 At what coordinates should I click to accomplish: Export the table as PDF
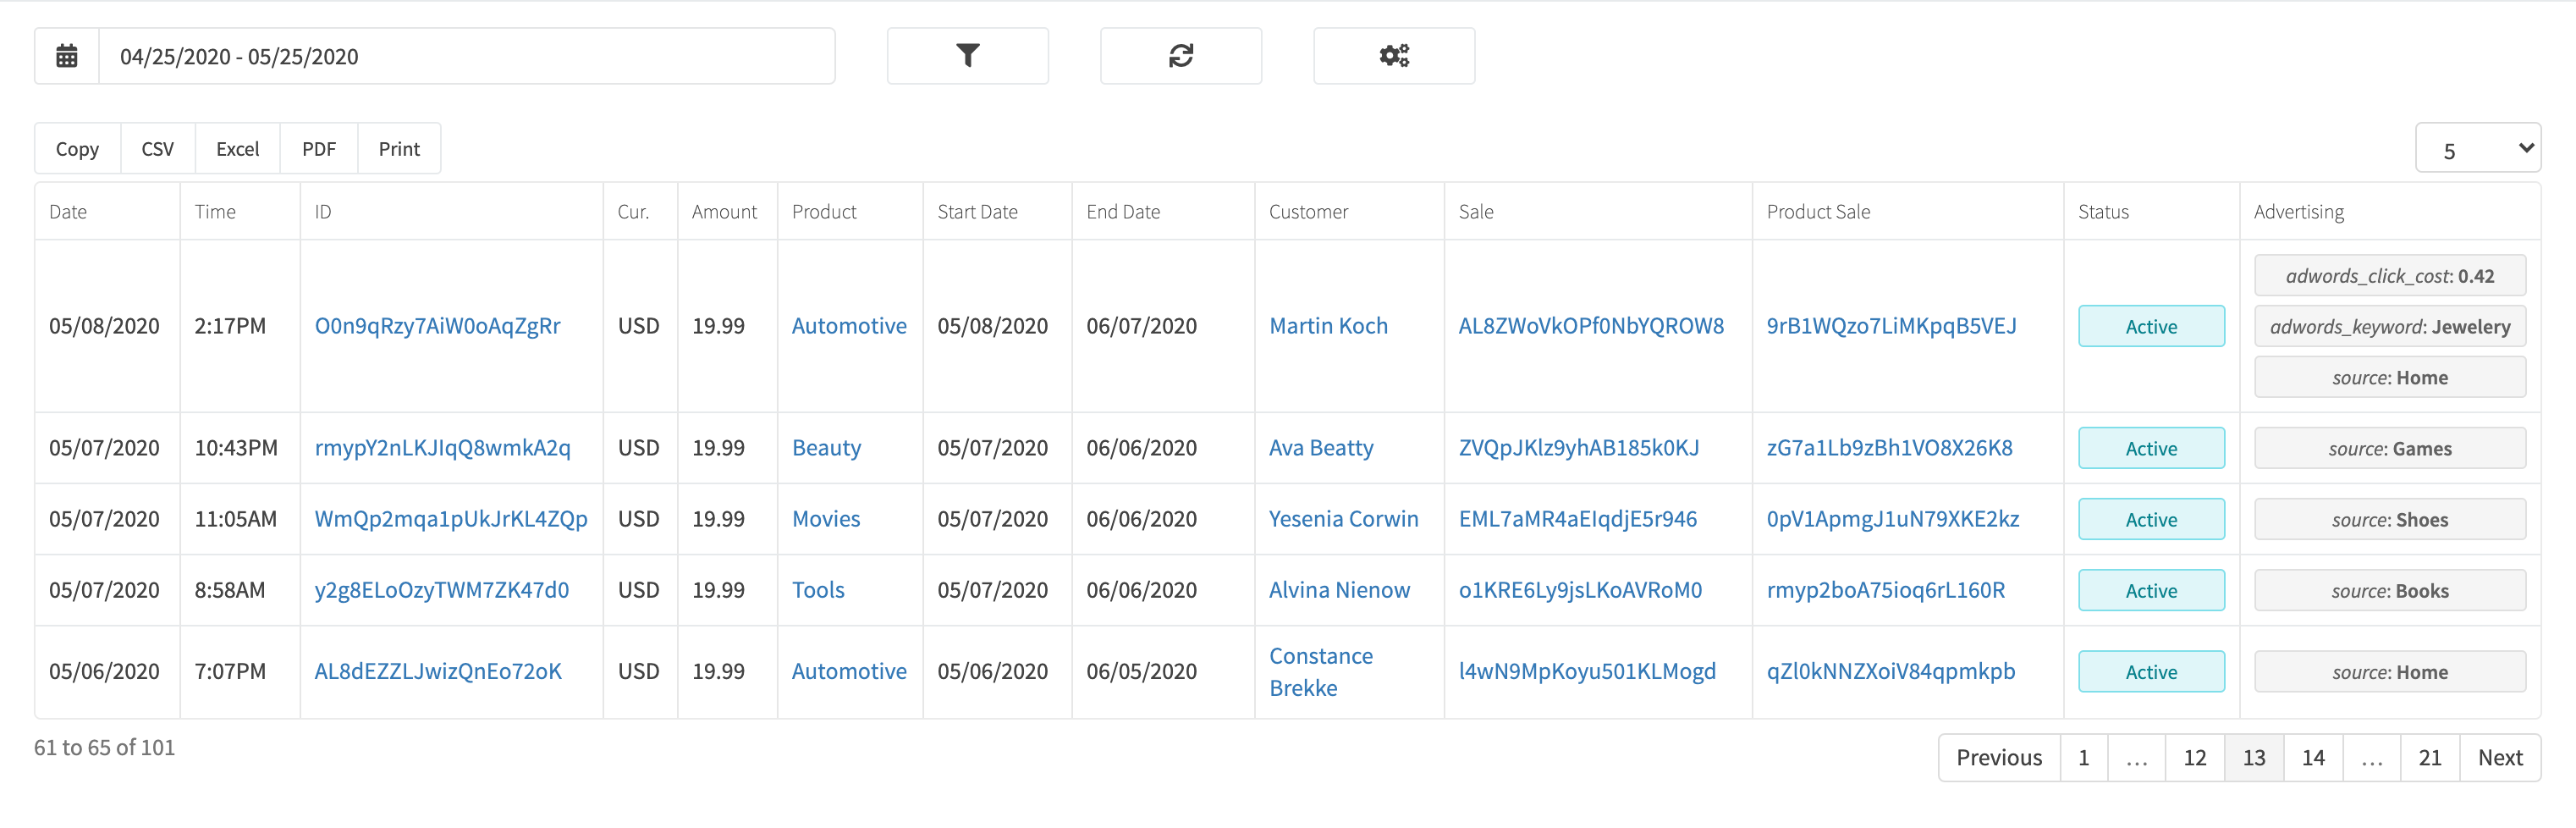pyautogui.click(x=319, y=149)
